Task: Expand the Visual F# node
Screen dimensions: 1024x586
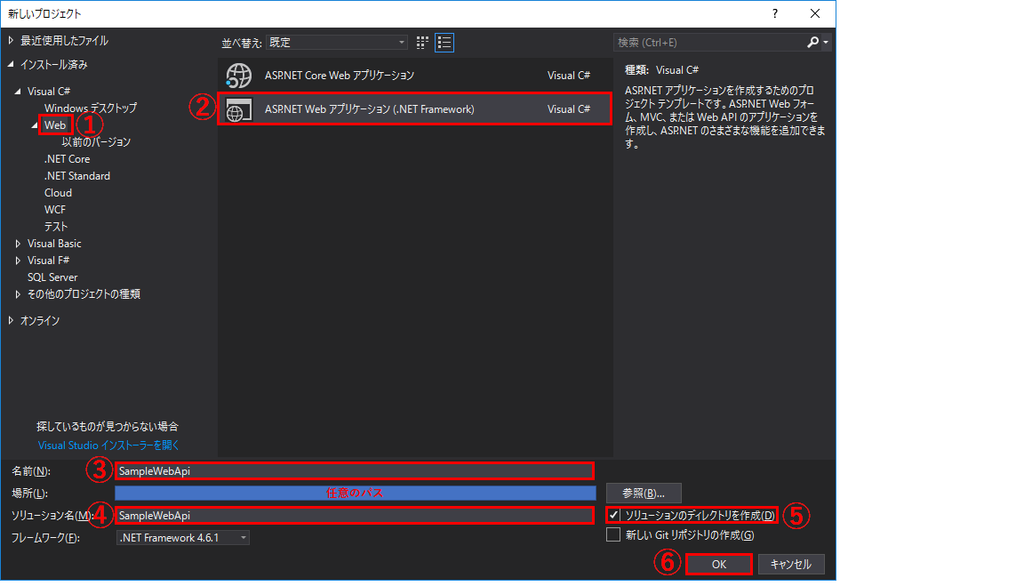Action: click(18, 261)
